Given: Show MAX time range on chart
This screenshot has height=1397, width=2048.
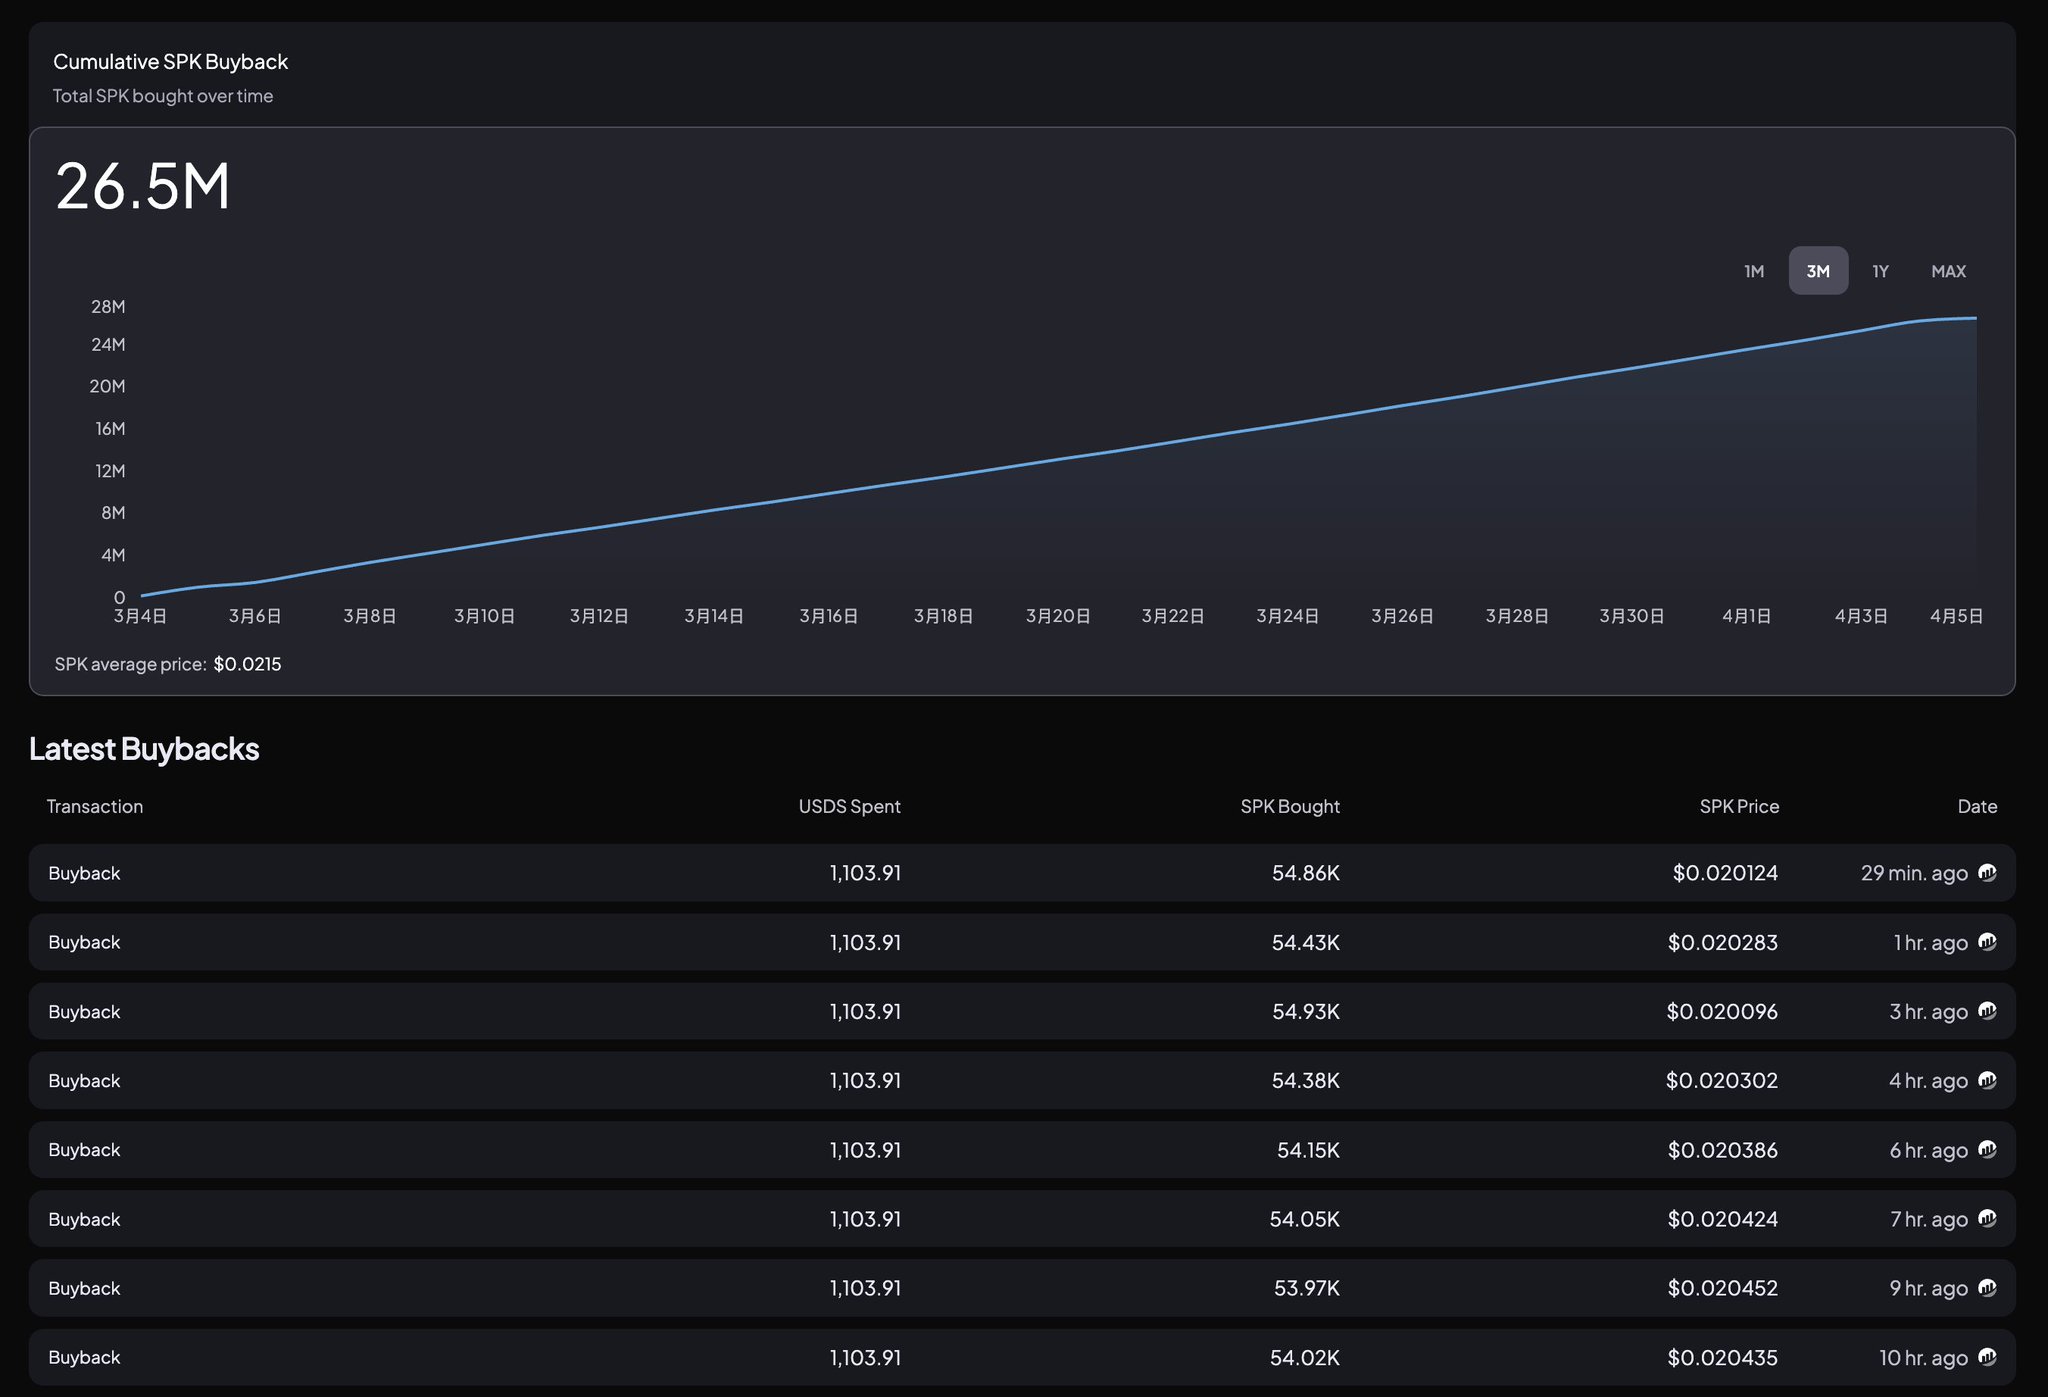Looking at the screenshot, I should coord(1947,271).
